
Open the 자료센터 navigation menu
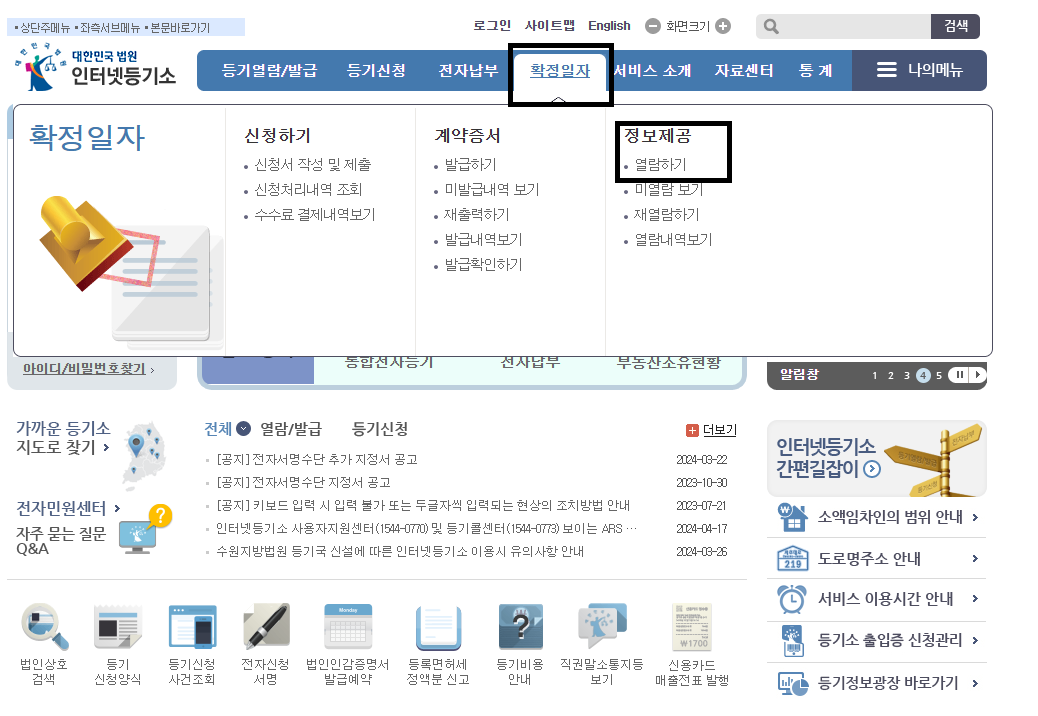point(743,70)
